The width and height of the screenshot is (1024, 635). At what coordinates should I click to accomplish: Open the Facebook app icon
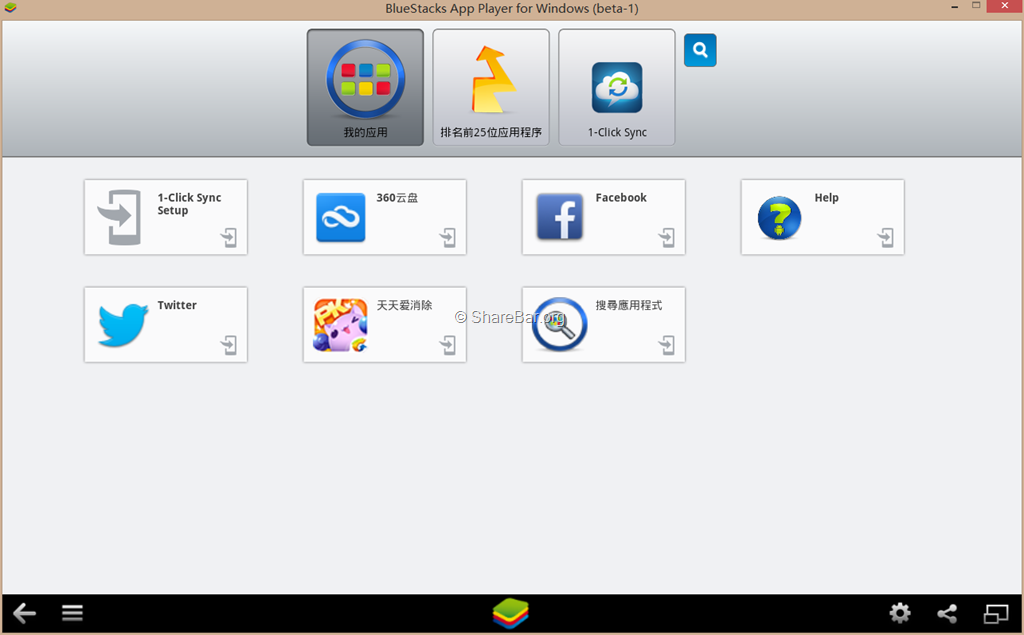pos(560,217)
